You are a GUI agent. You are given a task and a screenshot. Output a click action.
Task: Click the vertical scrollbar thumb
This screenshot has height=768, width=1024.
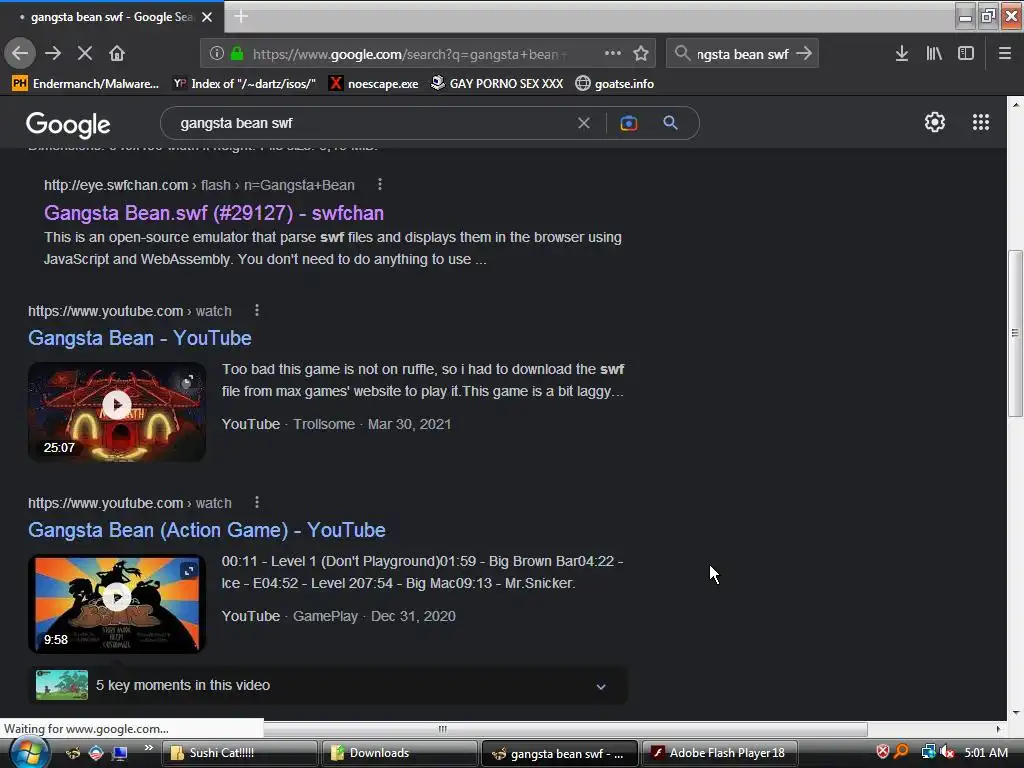tap(1015, 333)
